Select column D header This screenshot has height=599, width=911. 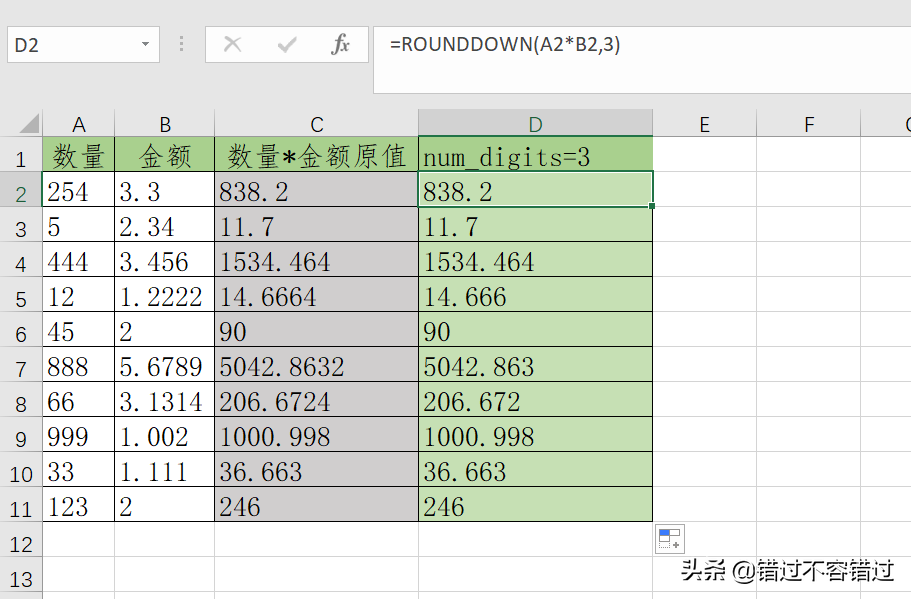coord(535,124)
